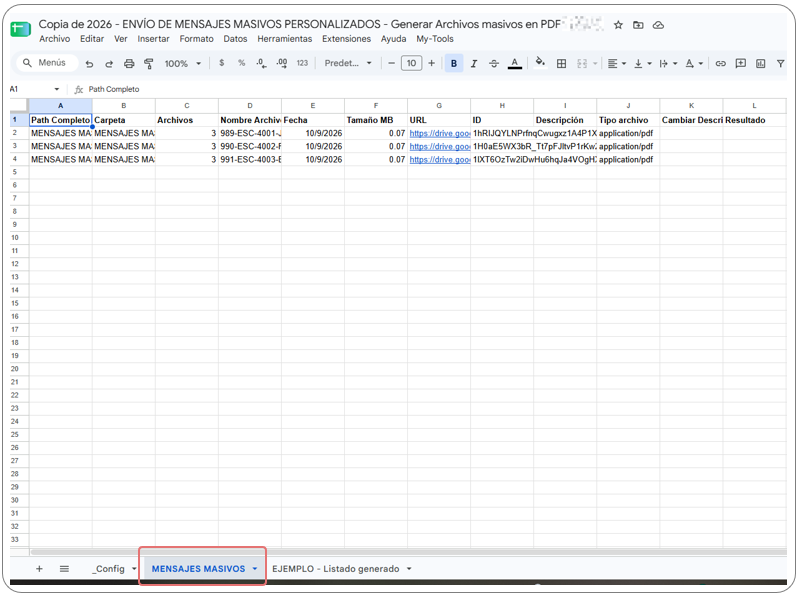The image size is (800, 599).
Task: Add a new sheet with plus button
Action: (39, 568)
